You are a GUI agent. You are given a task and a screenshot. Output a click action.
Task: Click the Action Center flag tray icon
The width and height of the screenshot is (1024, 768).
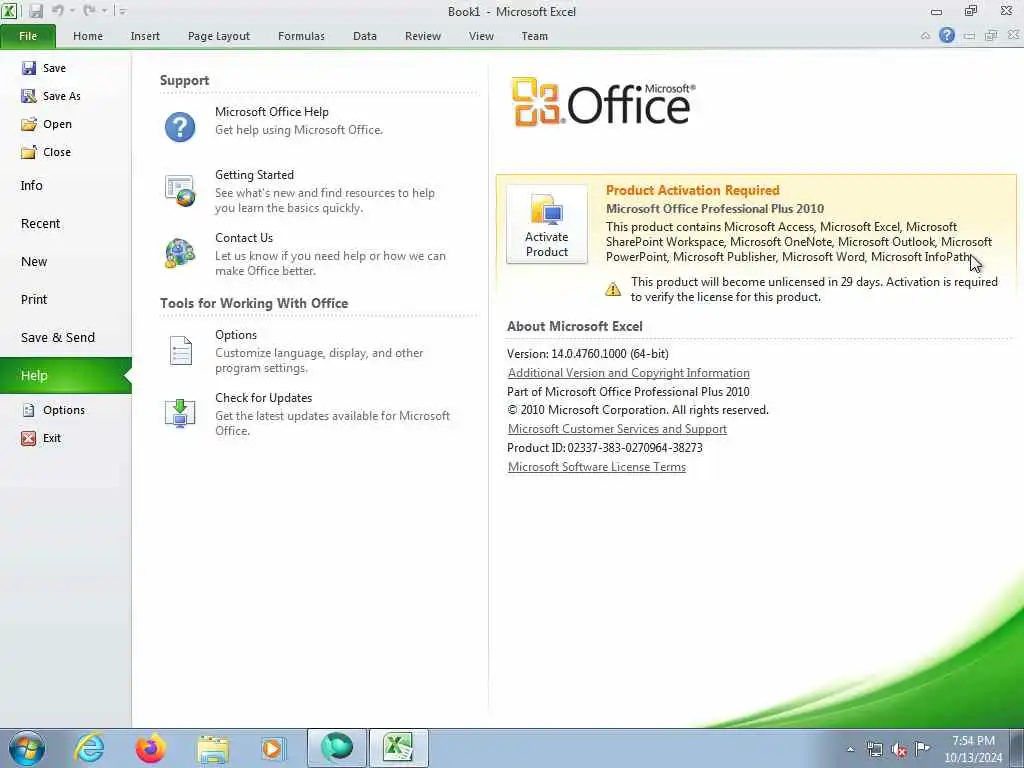click(x=922, y=748)
